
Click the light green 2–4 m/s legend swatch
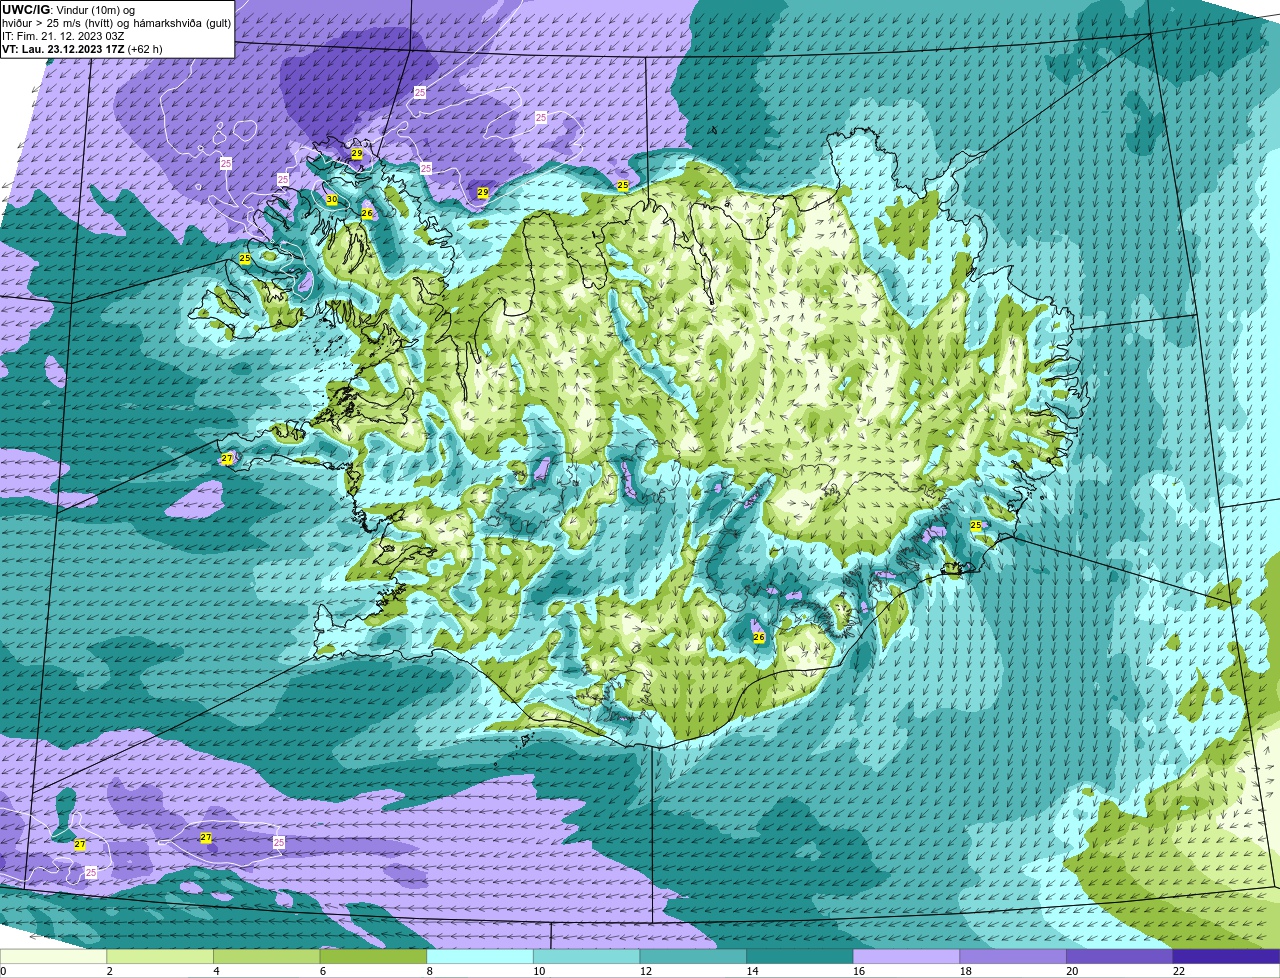pyautogui.click(x=160, y=956)
